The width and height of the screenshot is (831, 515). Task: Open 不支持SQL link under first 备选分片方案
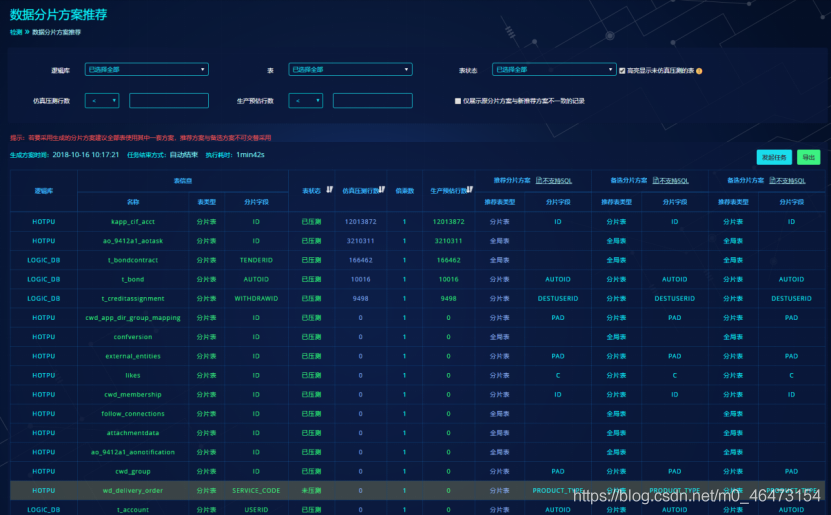click(x=670, y=181)
